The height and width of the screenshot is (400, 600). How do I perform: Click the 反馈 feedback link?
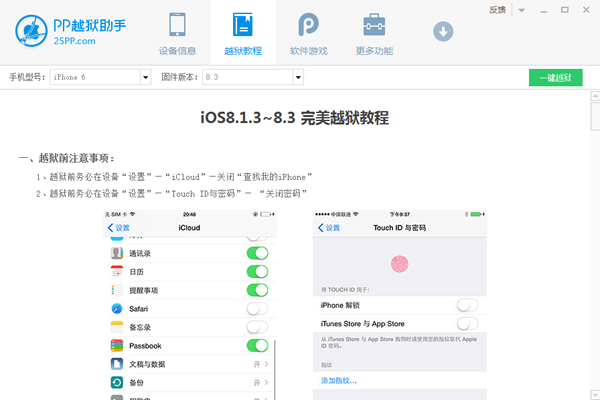tap(497, 10)
